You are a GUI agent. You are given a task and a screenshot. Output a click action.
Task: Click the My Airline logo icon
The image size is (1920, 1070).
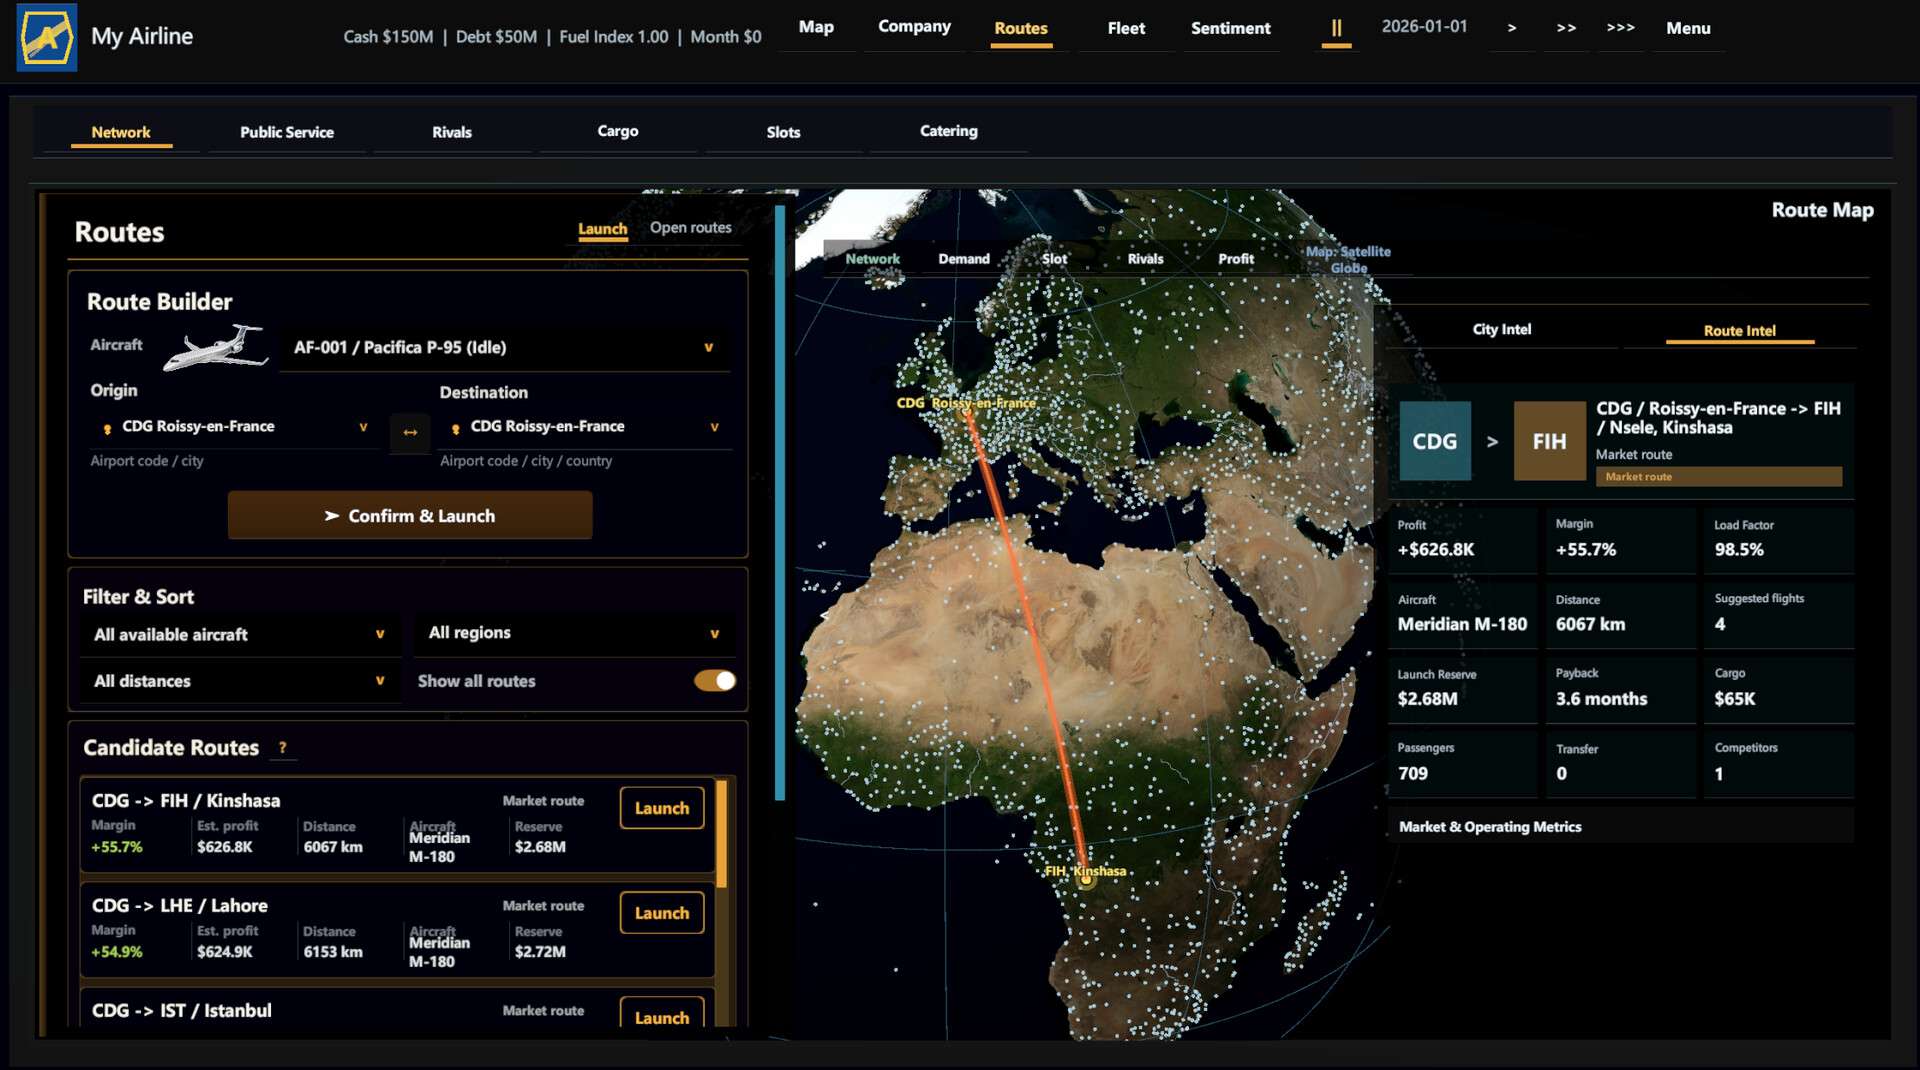47,37
